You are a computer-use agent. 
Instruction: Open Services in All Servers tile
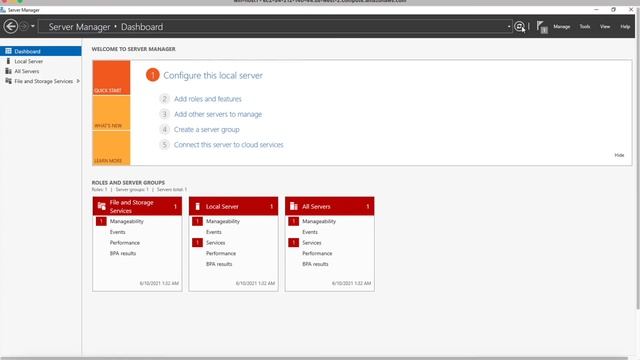point(311,242)
